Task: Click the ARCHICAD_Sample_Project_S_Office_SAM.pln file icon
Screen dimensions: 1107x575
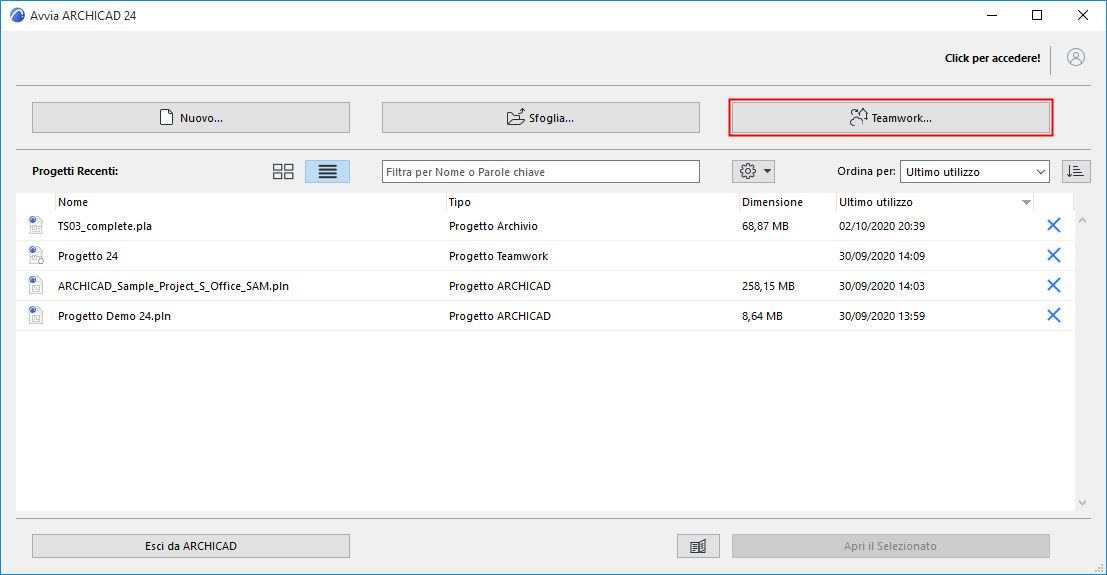Action: [x=35, y=285]
